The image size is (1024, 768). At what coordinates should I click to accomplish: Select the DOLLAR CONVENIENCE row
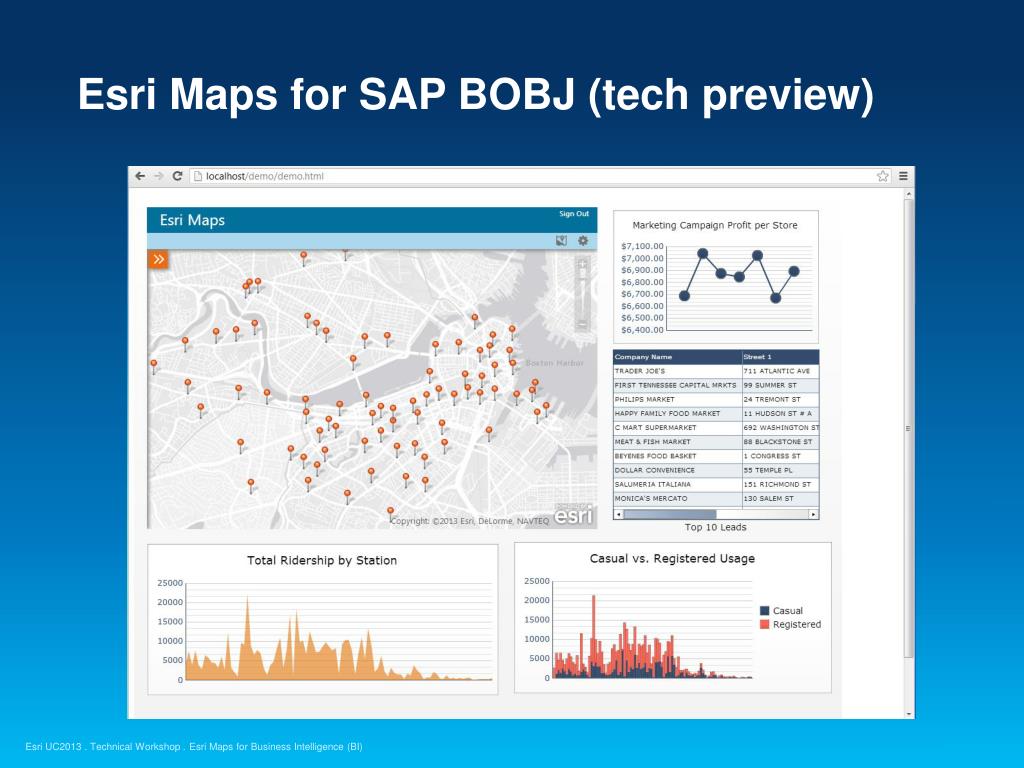pos(716,470)
